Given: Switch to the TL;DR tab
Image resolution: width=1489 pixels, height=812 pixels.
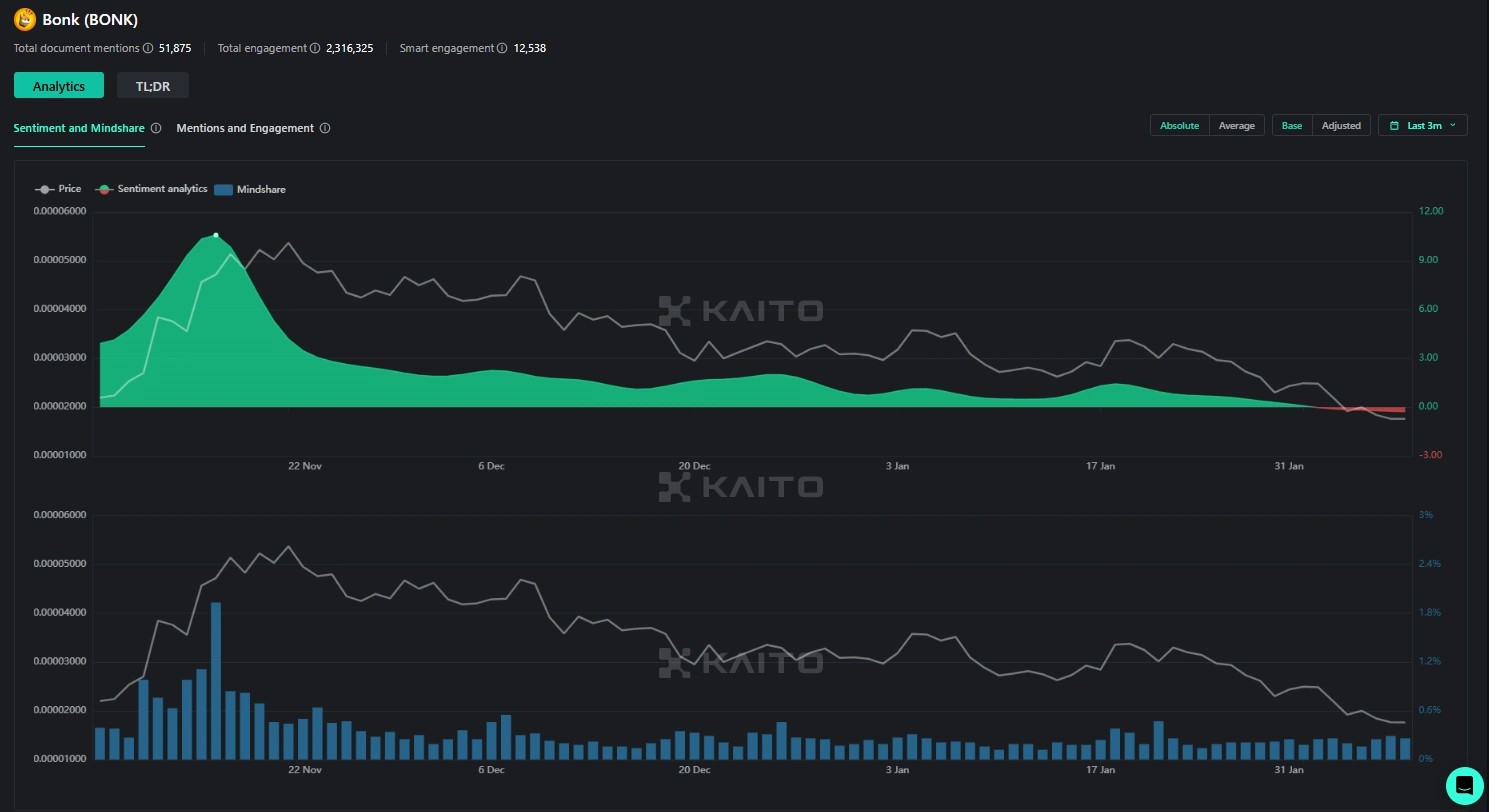Looking at the screenshot, I should coord(153,86).
